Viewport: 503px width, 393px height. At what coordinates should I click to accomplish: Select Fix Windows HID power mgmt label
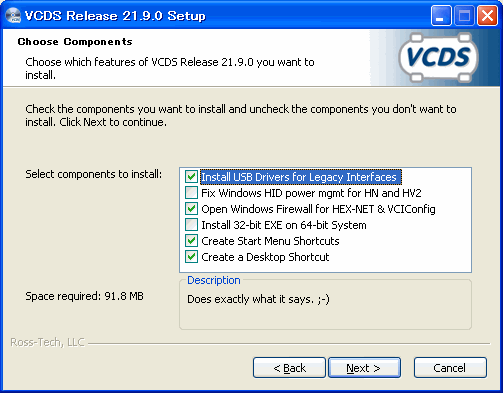(311, 193)
